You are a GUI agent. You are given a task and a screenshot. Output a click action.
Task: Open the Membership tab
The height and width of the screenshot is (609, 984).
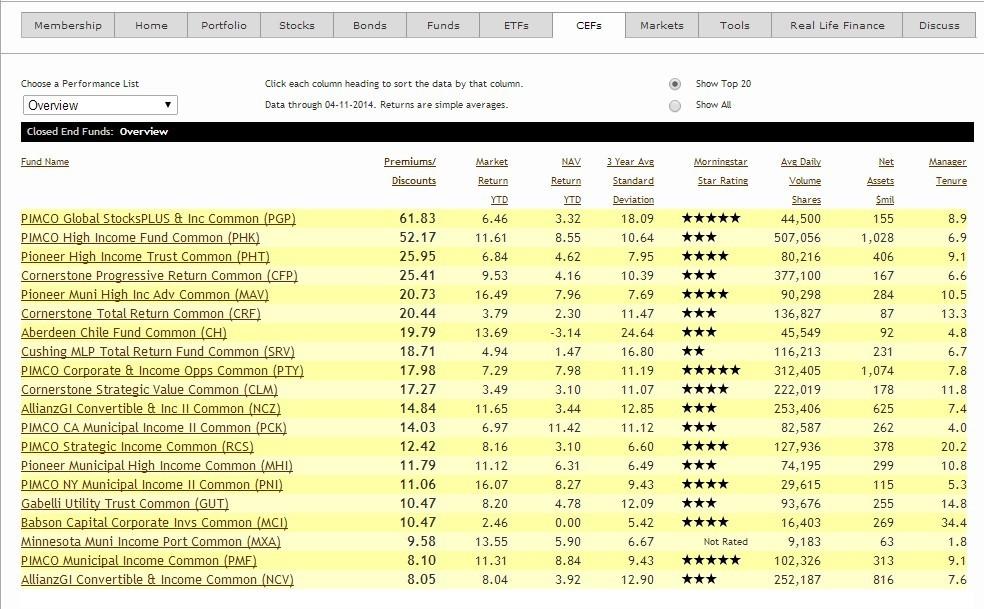click(68, 26)
